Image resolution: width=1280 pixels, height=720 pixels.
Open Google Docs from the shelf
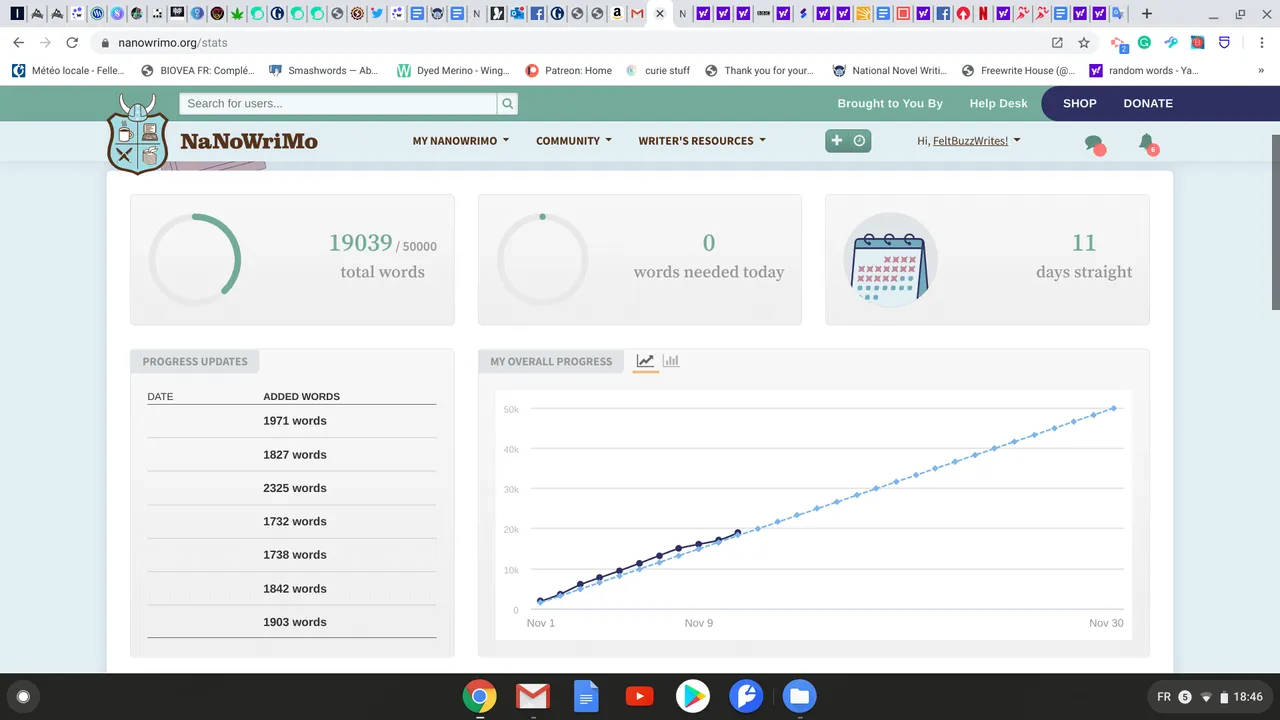pyautogui.click(x=586, y=696)
